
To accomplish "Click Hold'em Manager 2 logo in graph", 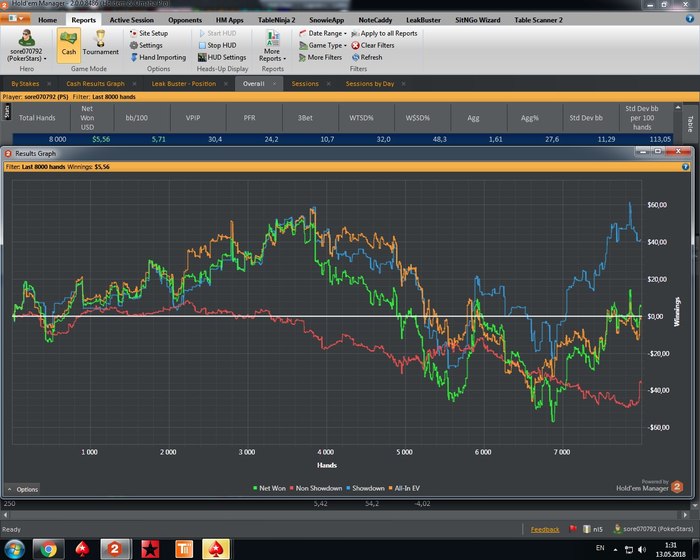I will [x=677, y=487].
